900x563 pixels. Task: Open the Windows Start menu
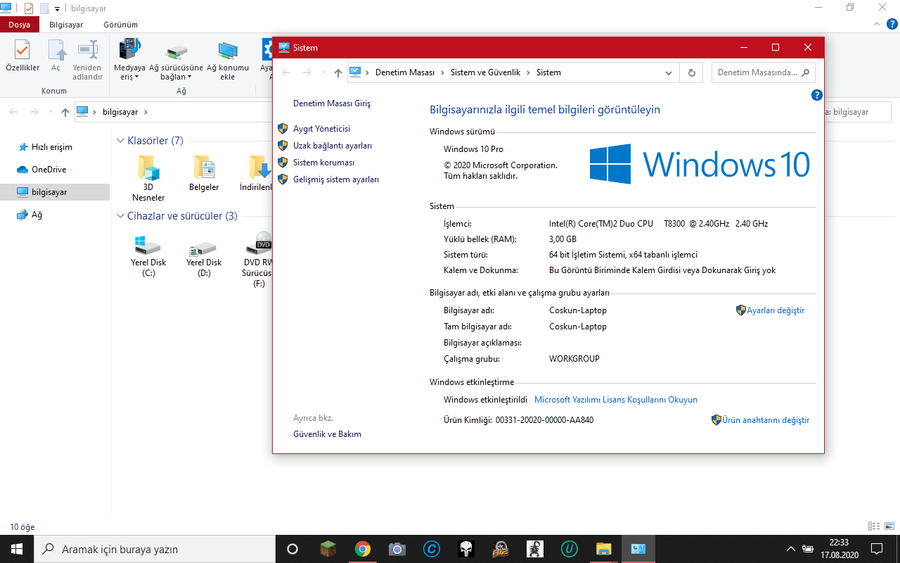point(17,549)
